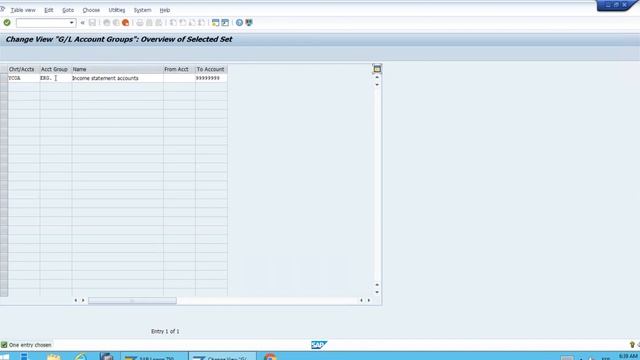
Task: Click the Customize Local Layout icon
Action: coord(249,22)
